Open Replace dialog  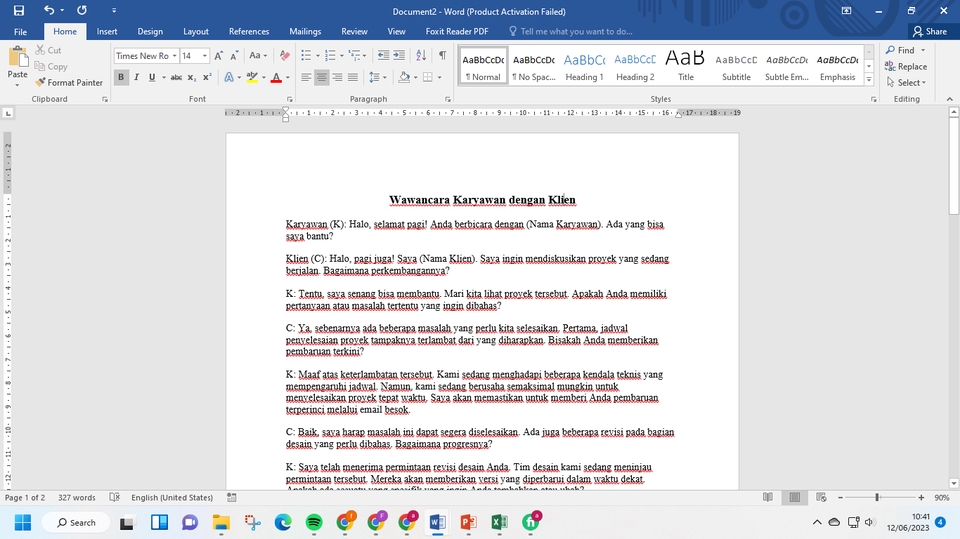(906, 66)
